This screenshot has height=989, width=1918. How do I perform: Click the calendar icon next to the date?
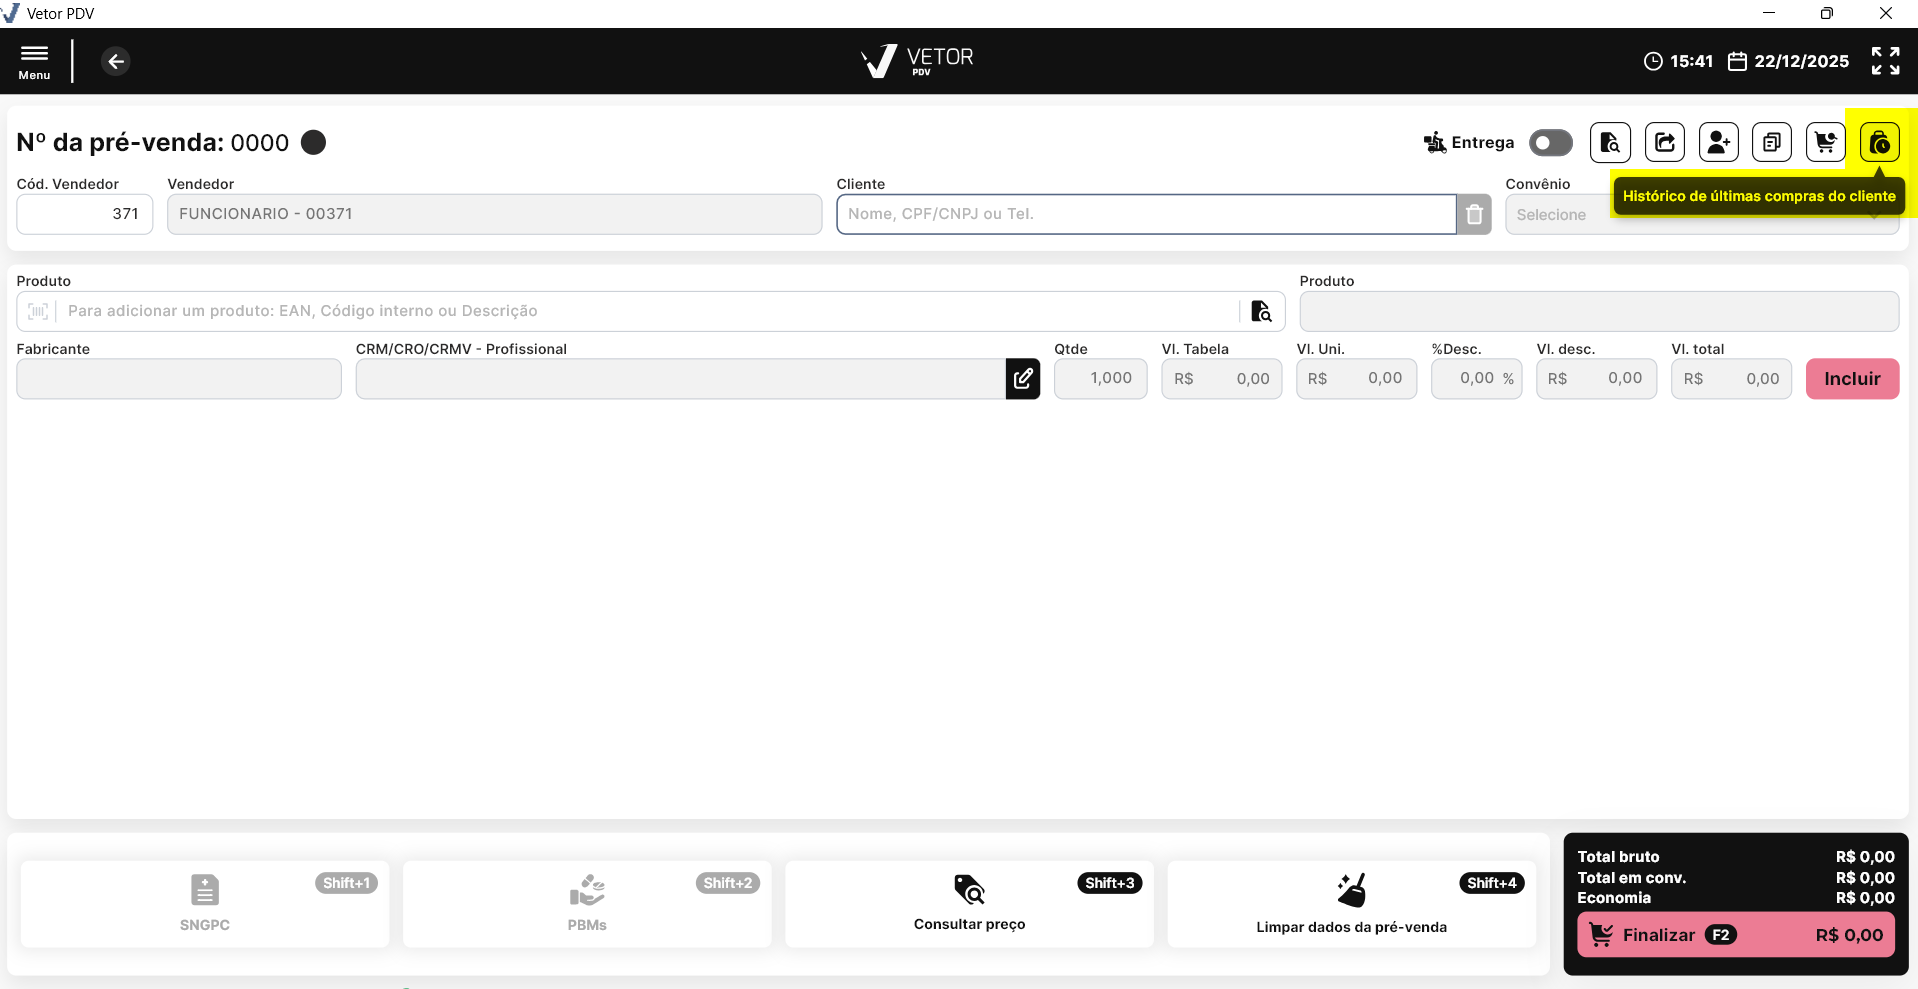(x=1738, y=61)
